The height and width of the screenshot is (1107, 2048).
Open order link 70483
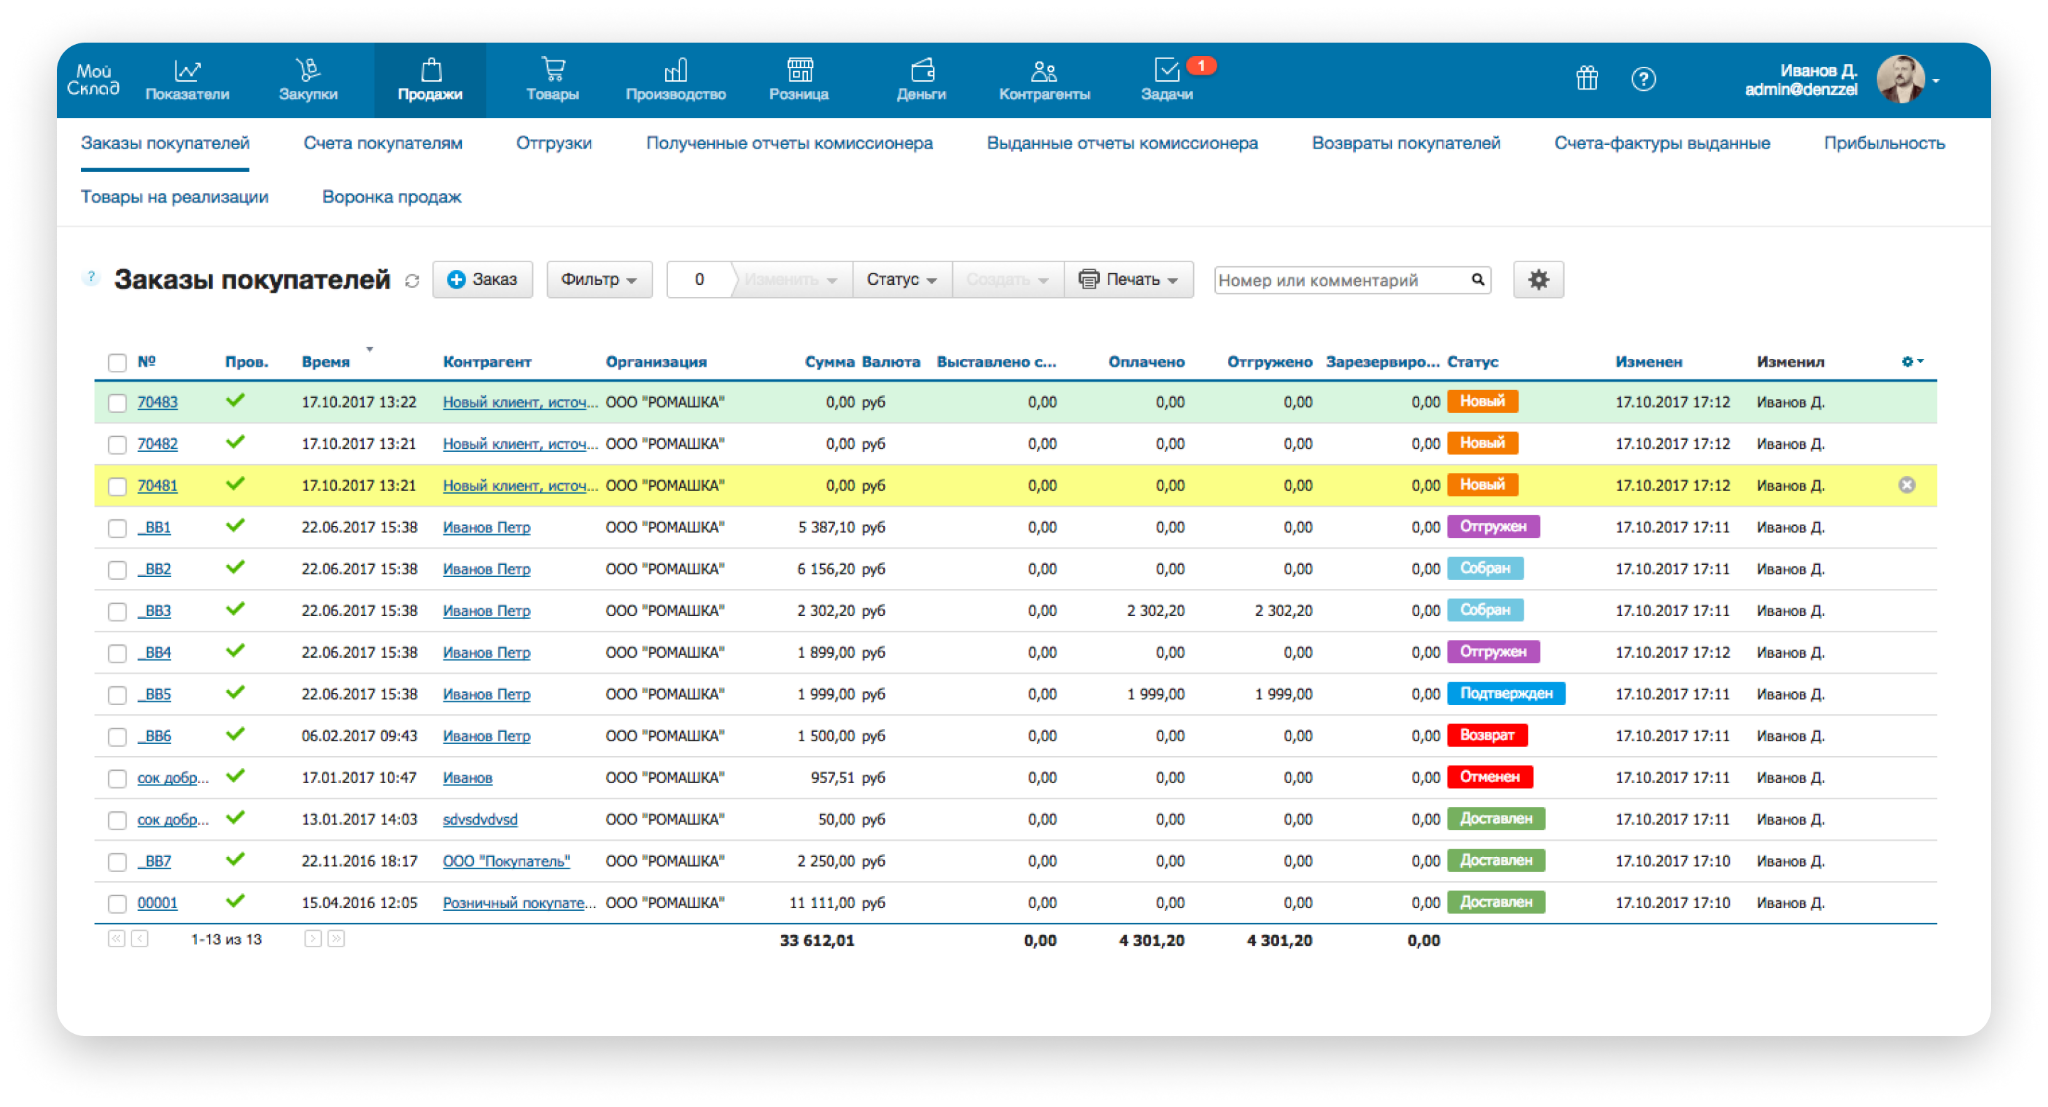(x=158, y=402)
